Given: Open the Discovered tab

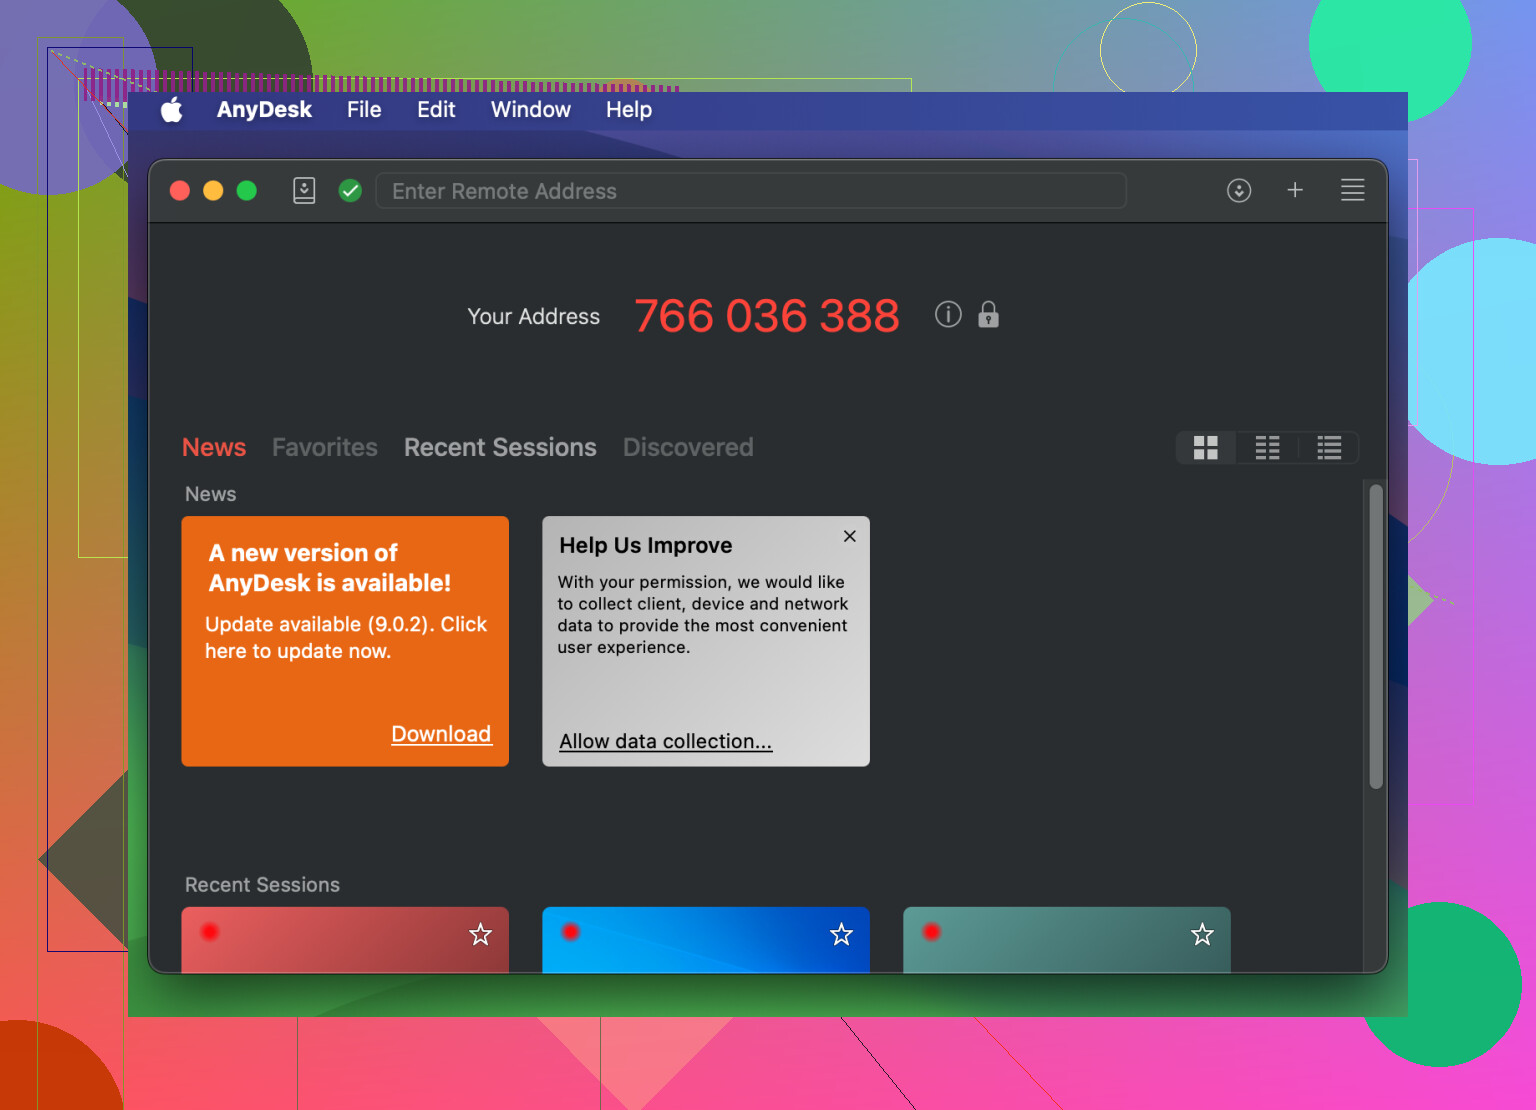Looking at the screenshot, I should pos(688,447).
